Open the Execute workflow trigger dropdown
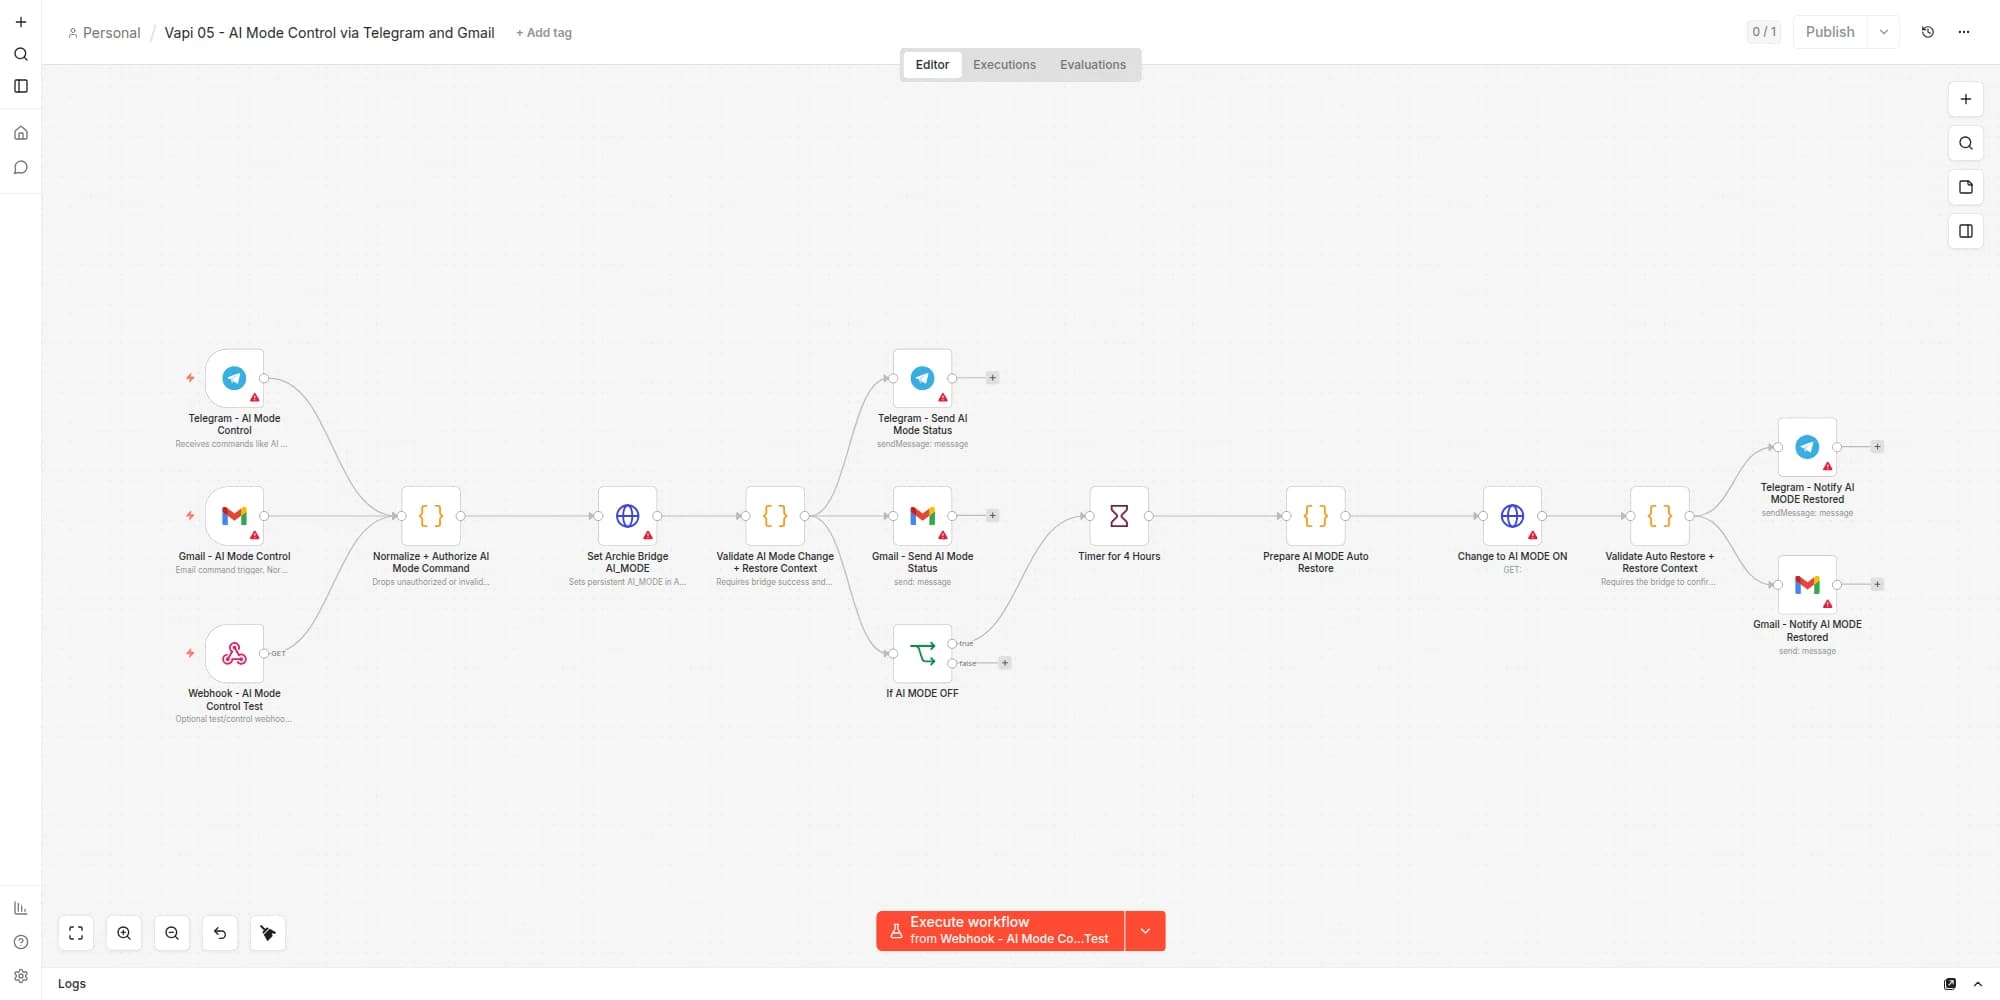 point(1145,931)
